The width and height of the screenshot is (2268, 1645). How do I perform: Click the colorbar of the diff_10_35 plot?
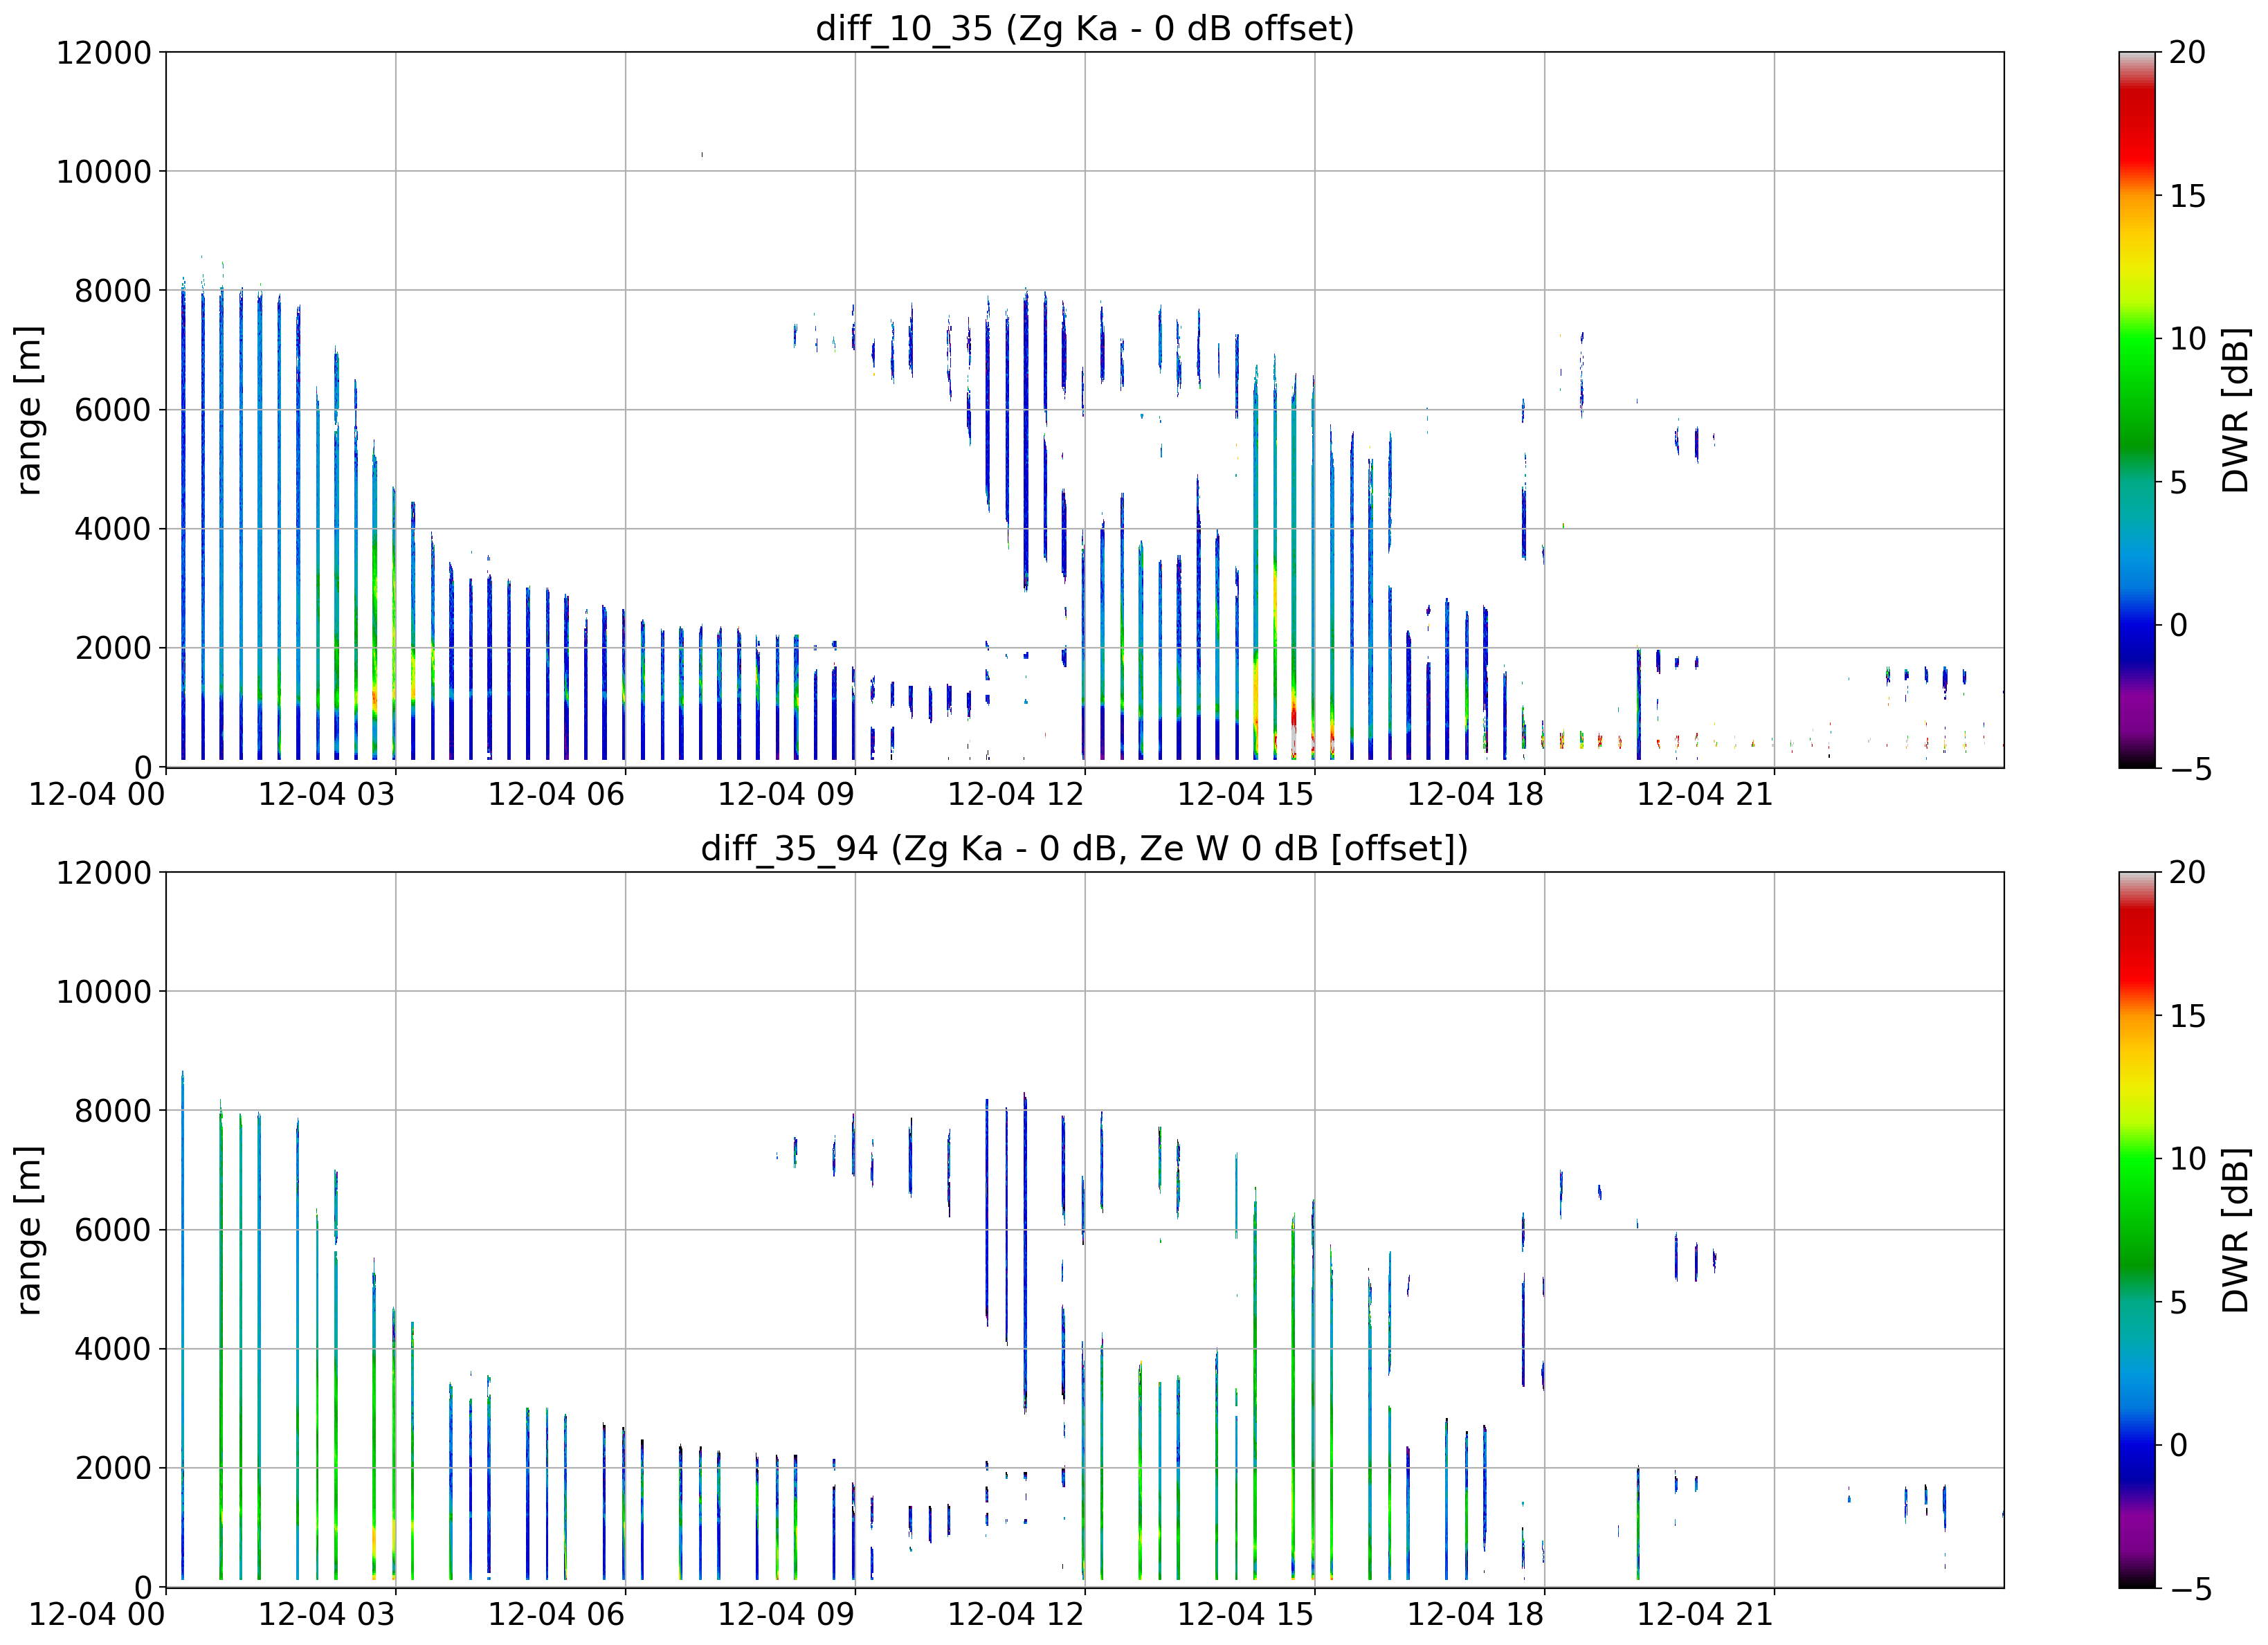[x=2138, y=410]
